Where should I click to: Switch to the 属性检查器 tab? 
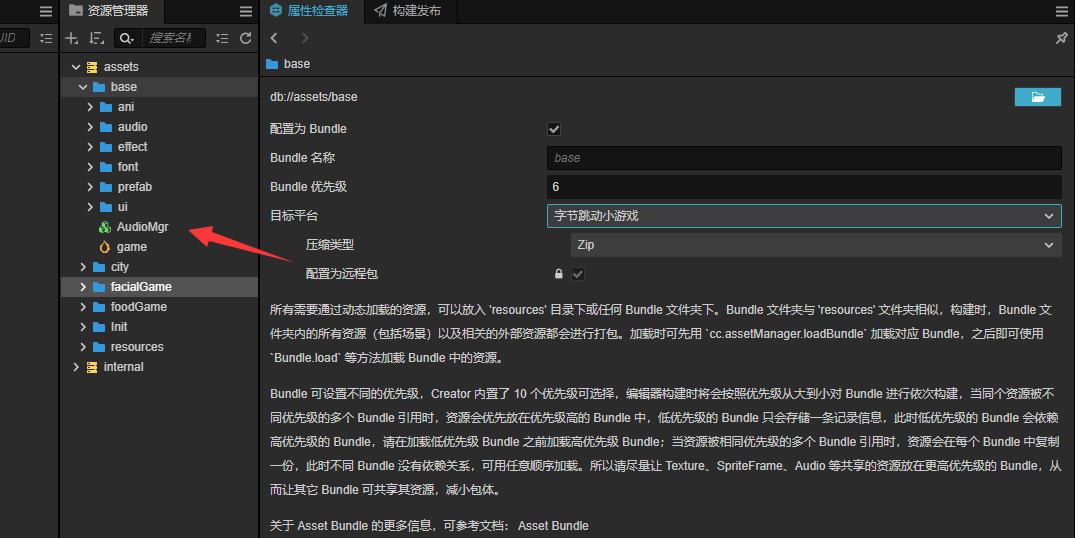tap(310, 11)
